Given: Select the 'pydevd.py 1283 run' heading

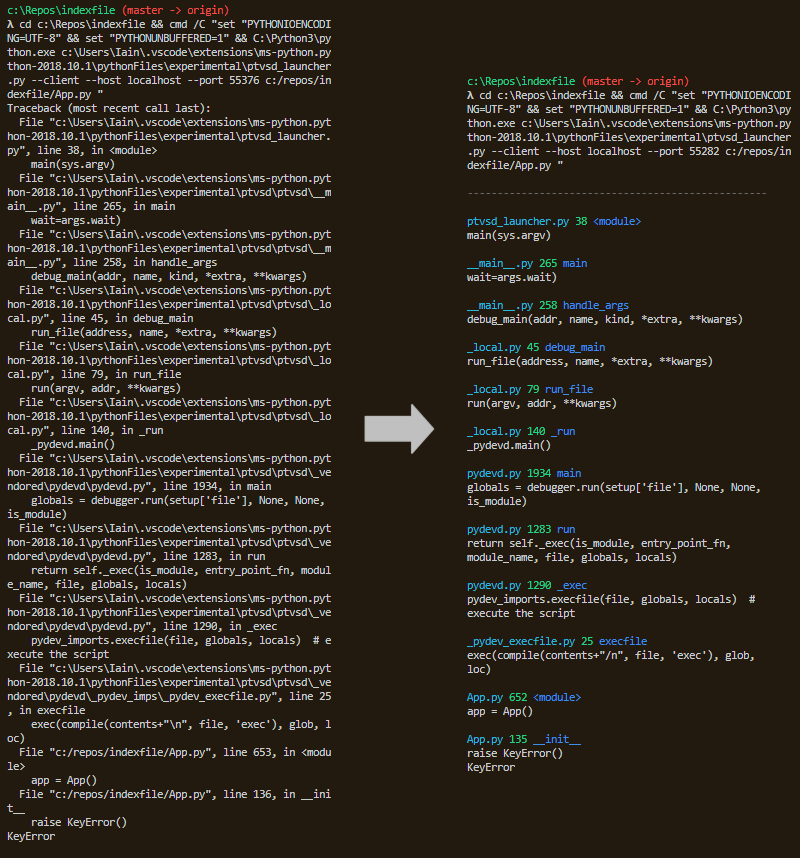Looking at the screenshot, I should click(x=521, y=529).
